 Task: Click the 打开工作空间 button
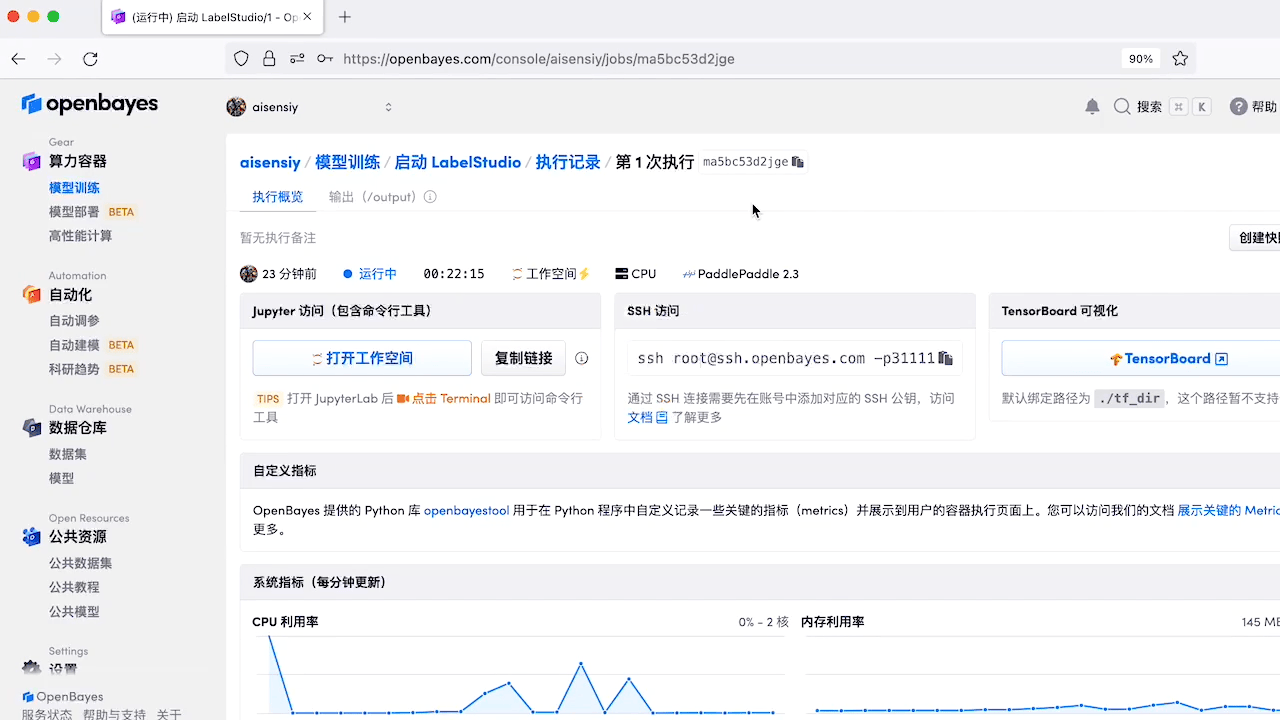pos(361,358)
